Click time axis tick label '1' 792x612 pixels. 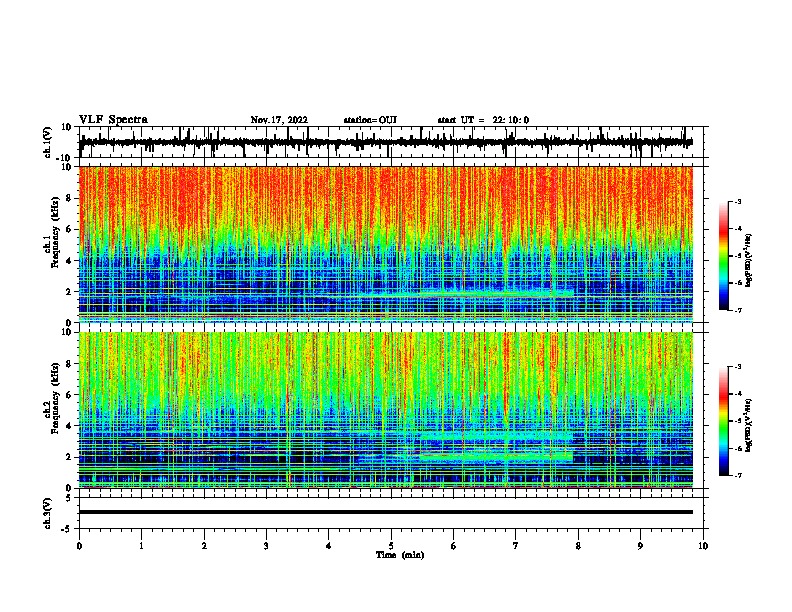tap(141, 546)
